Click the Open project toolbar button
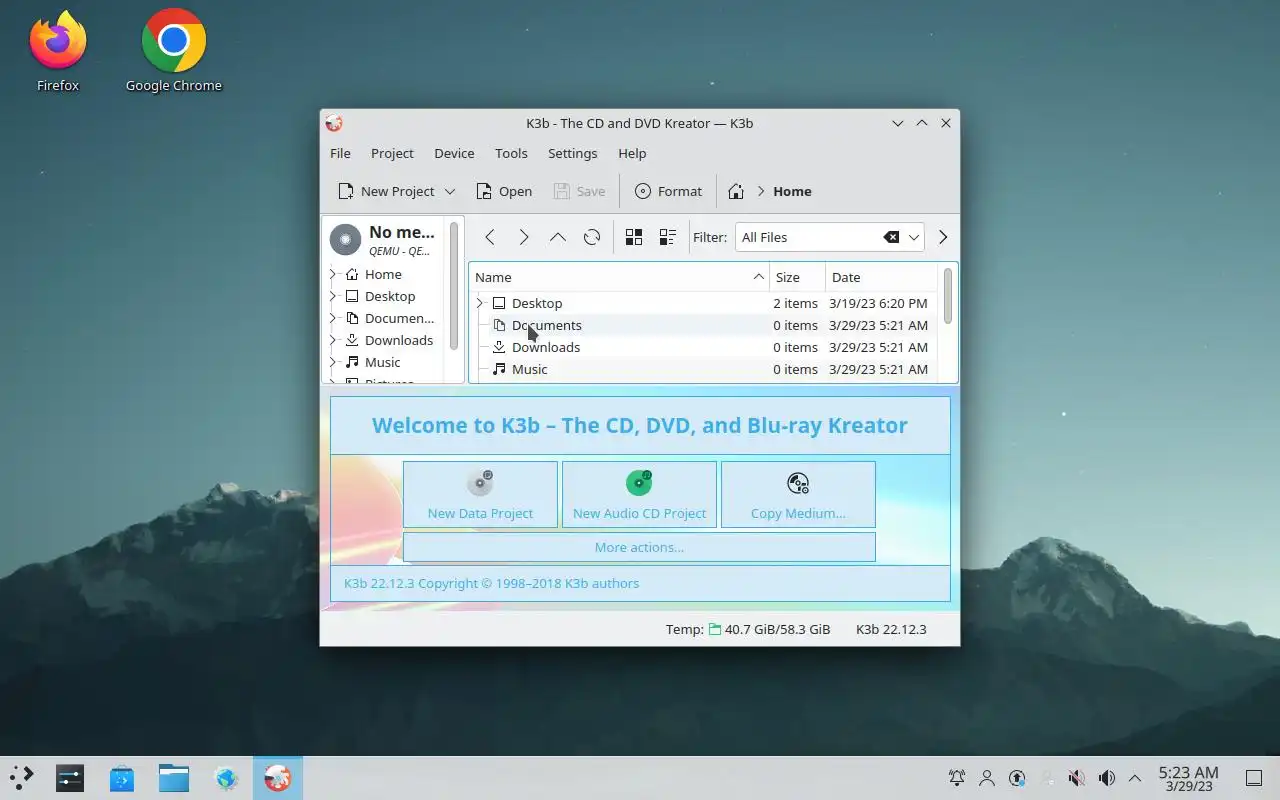This screenshot has width=1280, height=800. (504, 191)
